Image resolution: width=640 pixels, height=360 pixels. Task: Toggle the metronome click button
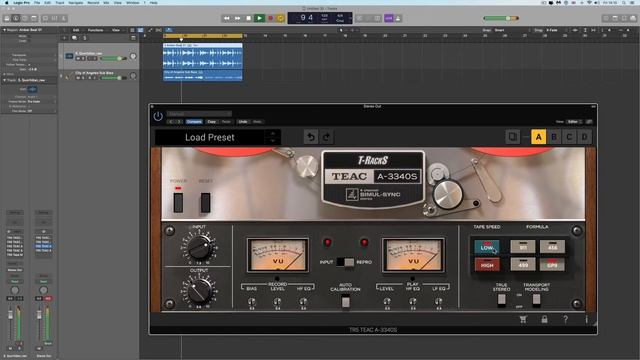click(398, 18)
